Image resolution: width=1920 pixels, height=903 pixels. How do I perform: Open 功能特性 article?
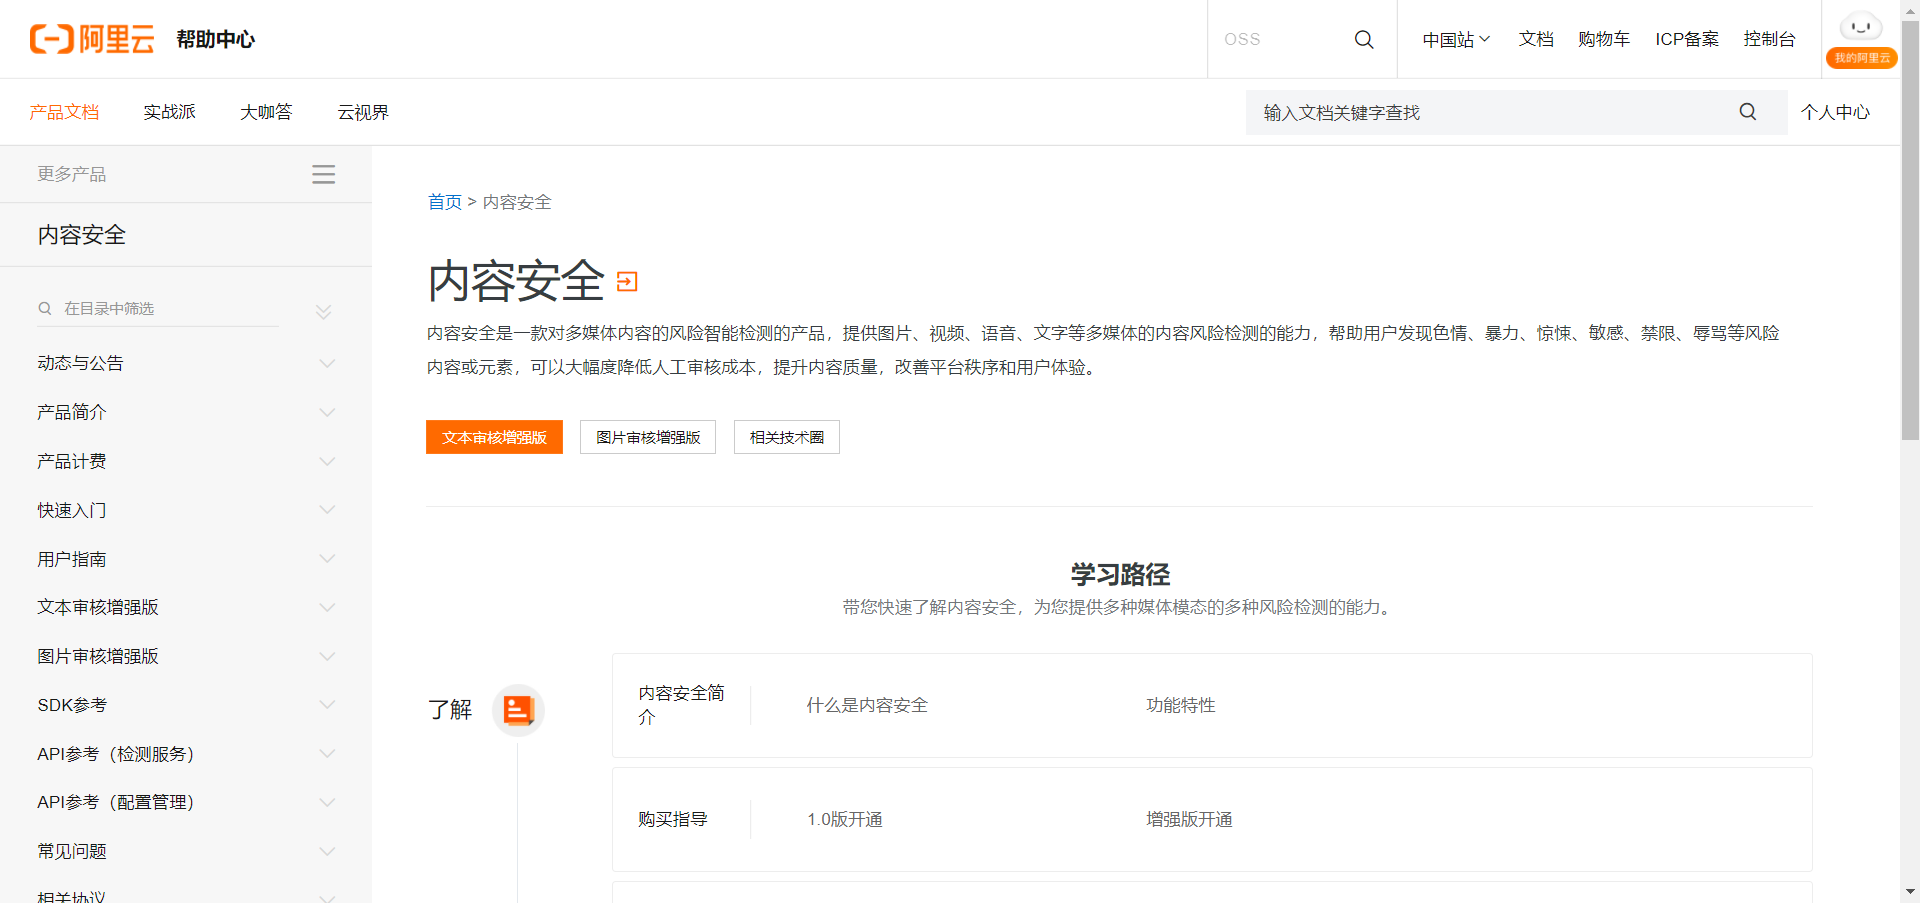point(1181,705)
